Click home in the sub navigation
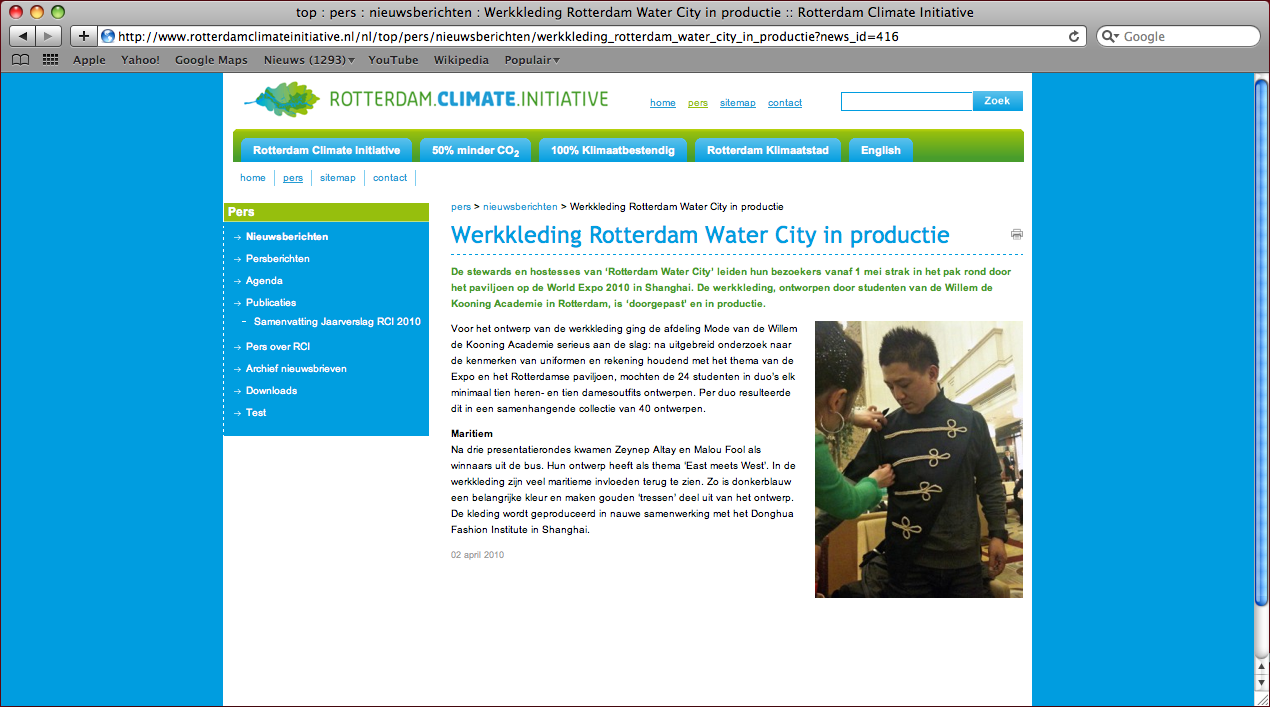The height and width of the screenshot is (707, 1270). [x=253, y=178]
